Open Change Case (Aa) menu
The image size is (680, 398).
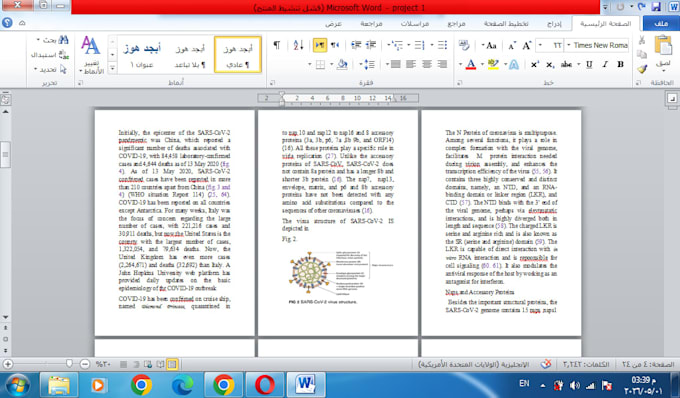pos(489,45)
